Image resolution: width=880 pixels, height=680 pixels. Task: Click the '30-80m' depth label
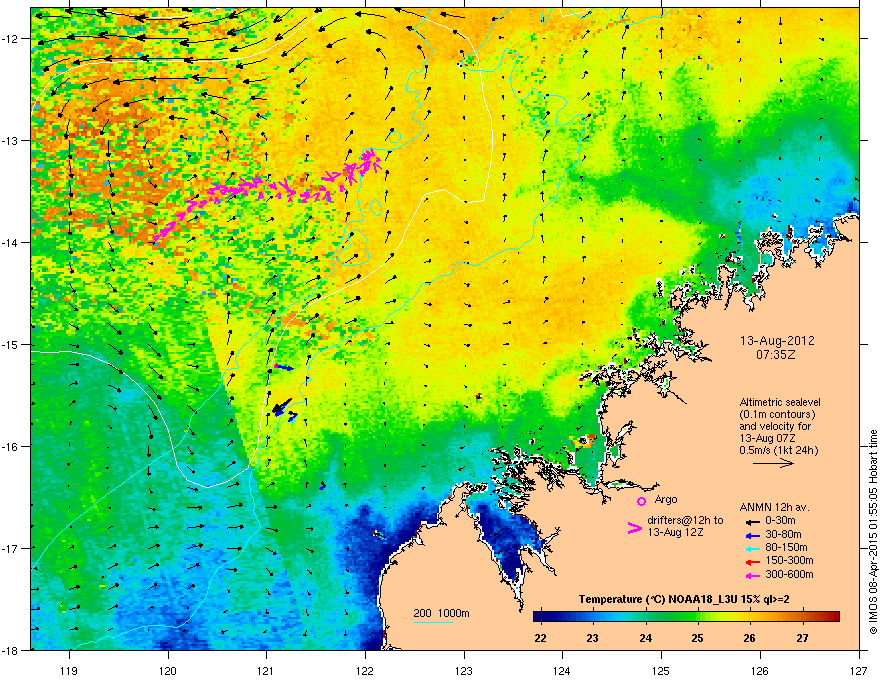tap(783, 534)
